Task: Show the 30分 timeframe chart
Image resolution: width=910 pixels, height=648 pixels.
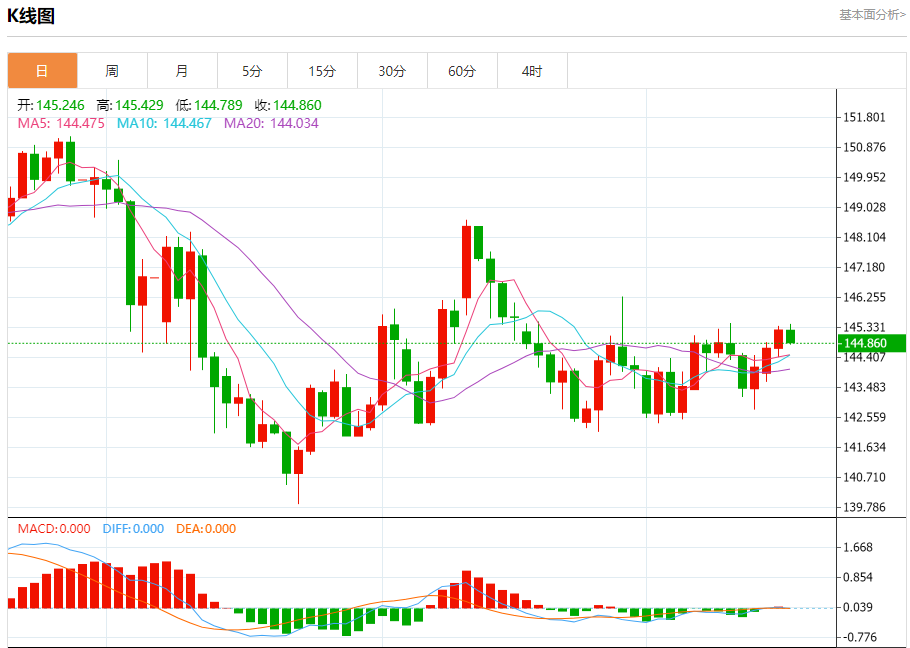Action: point(392,71)
